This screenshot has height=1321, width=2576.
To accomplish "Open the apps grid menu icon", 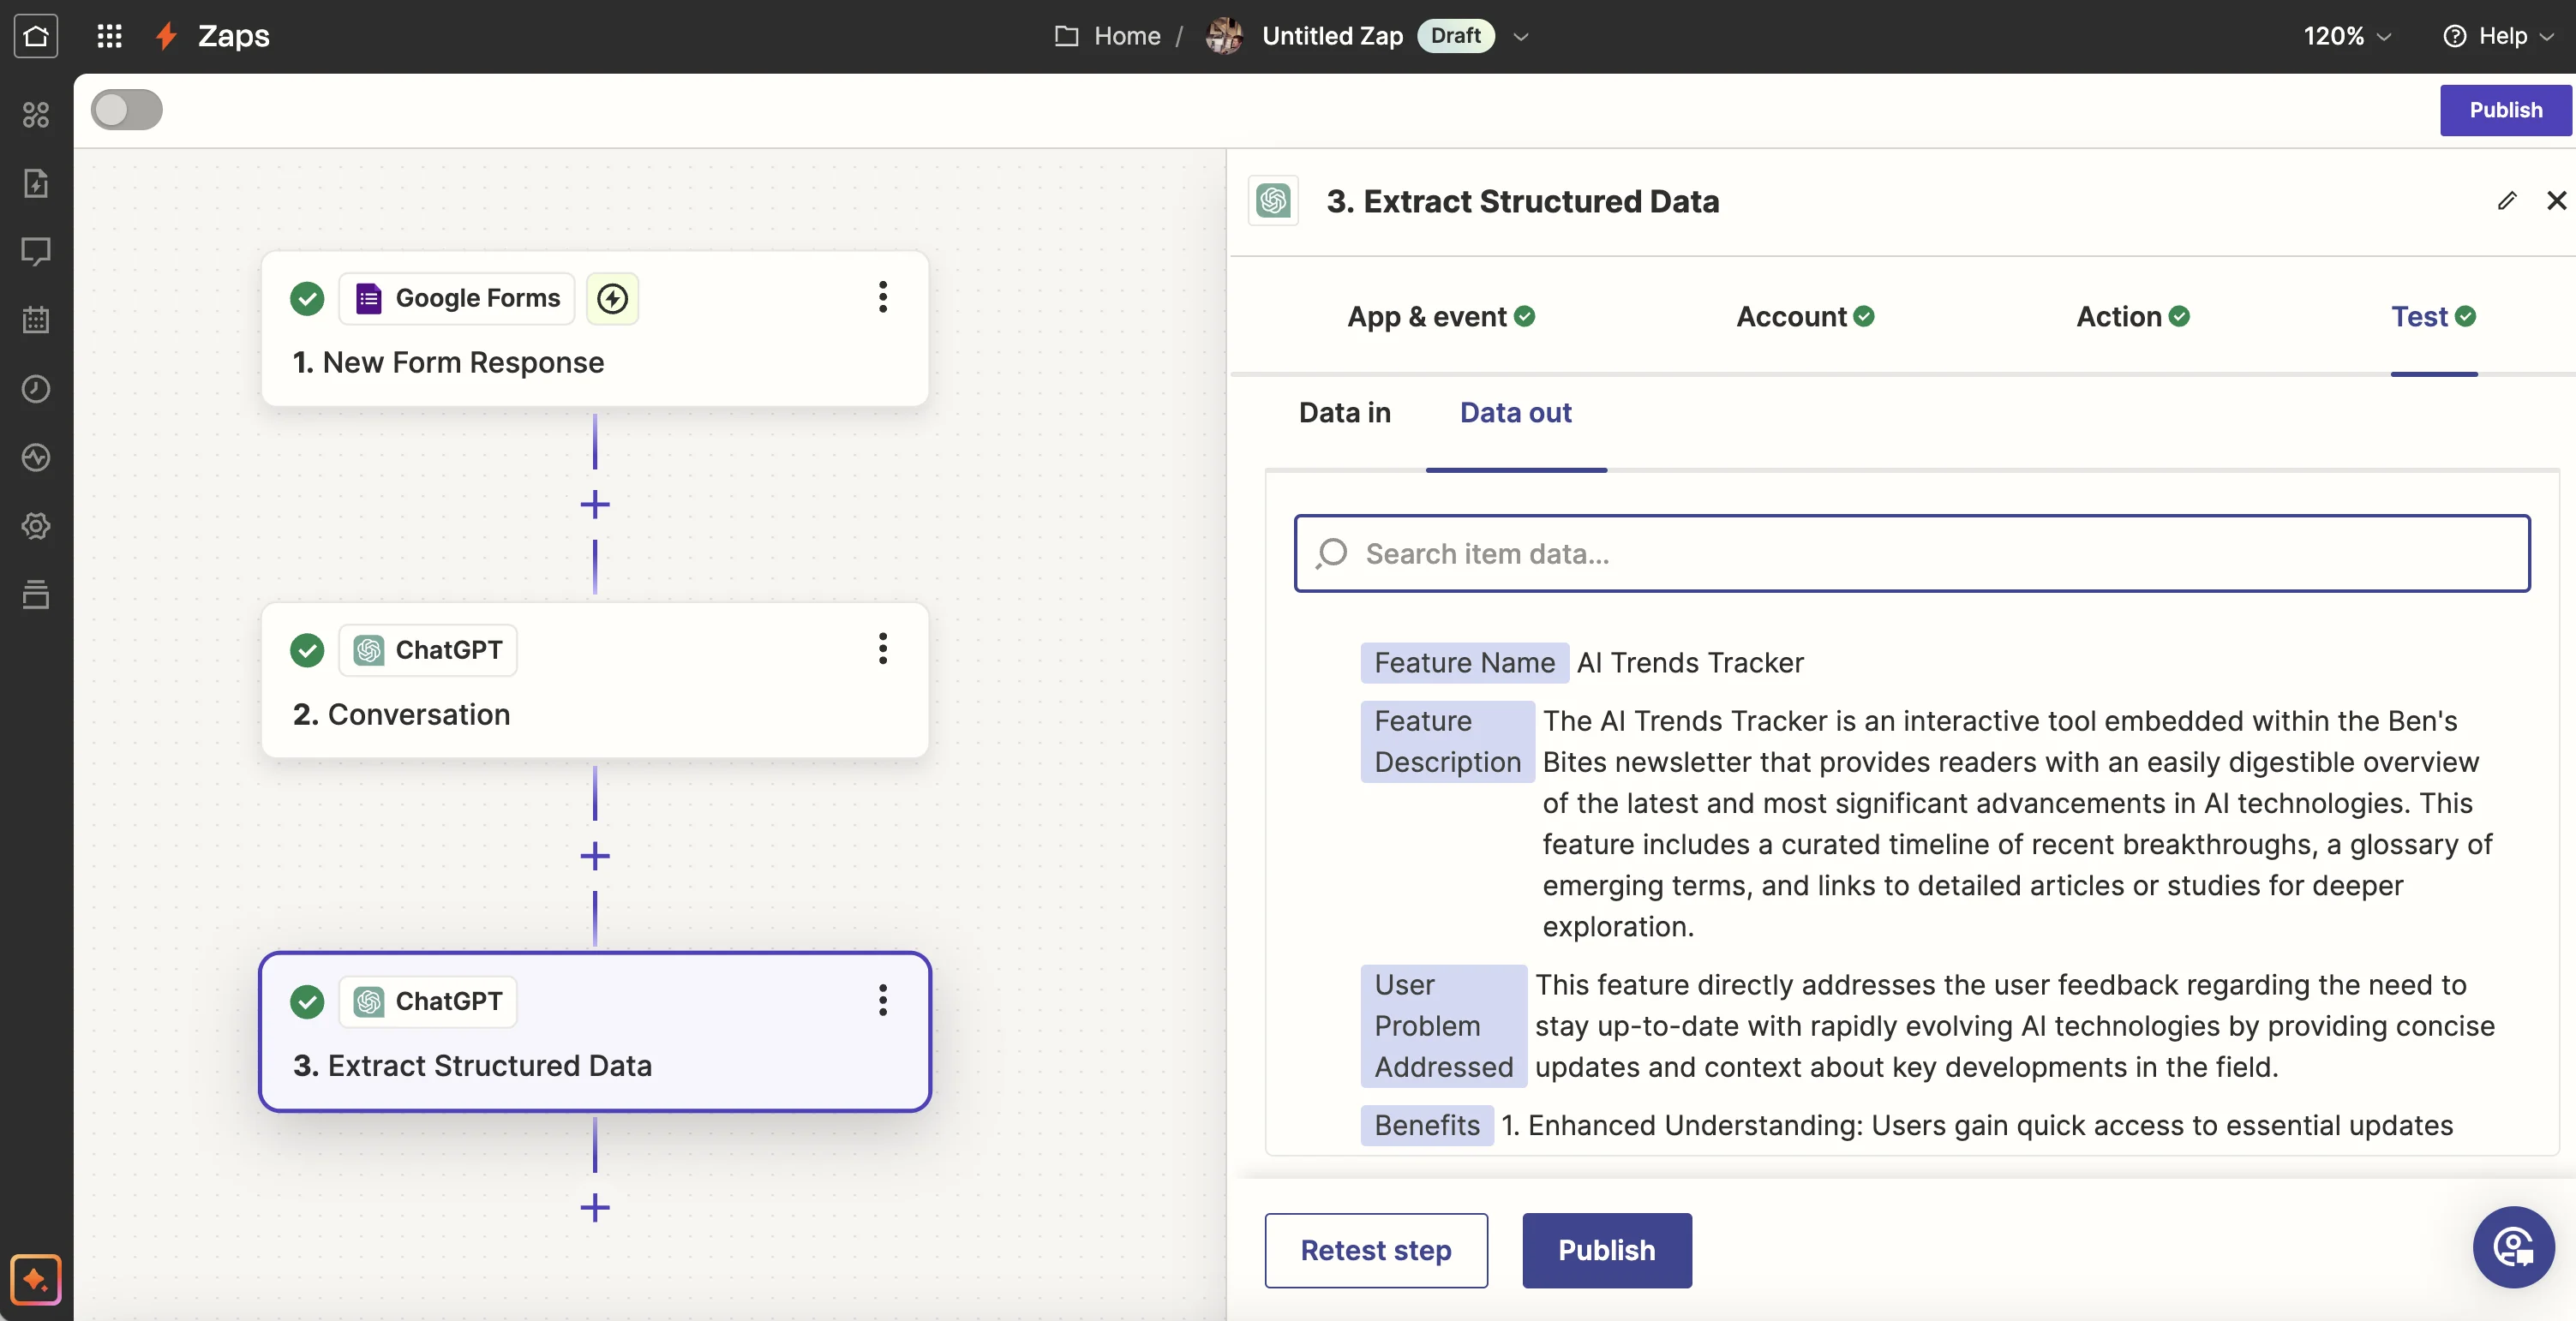I will (x=109, y=36).
